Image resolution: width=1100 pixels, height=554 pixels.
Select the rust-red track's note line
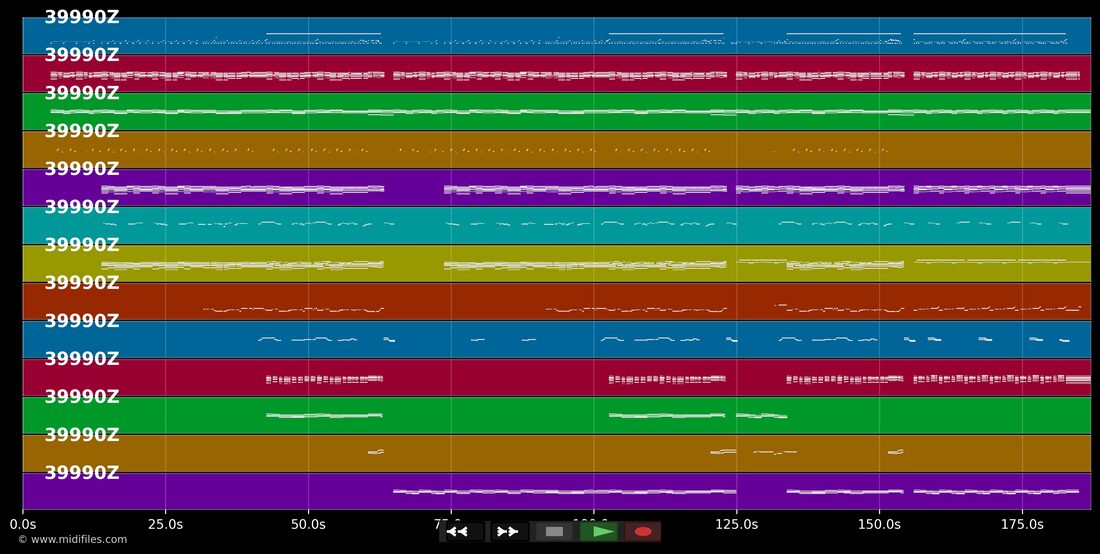[556, 302]
